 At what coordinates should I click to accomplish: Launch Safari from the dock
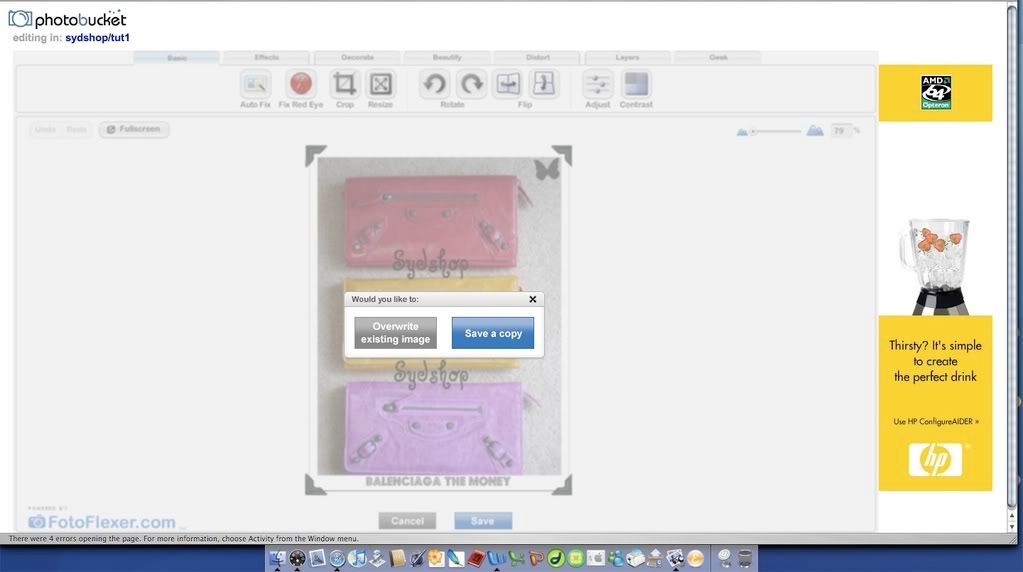[x=337, y=558]
